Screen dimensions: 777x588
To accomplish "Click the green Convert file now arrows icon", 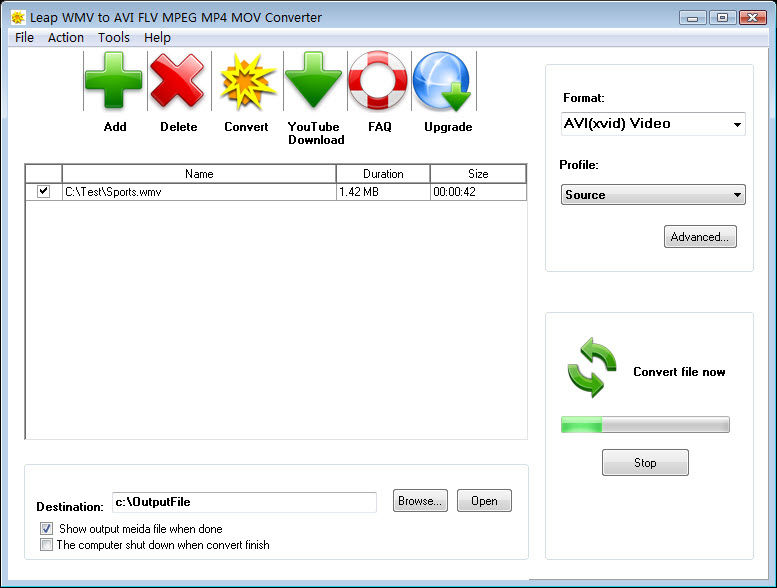I will click(x=592, y=368).
